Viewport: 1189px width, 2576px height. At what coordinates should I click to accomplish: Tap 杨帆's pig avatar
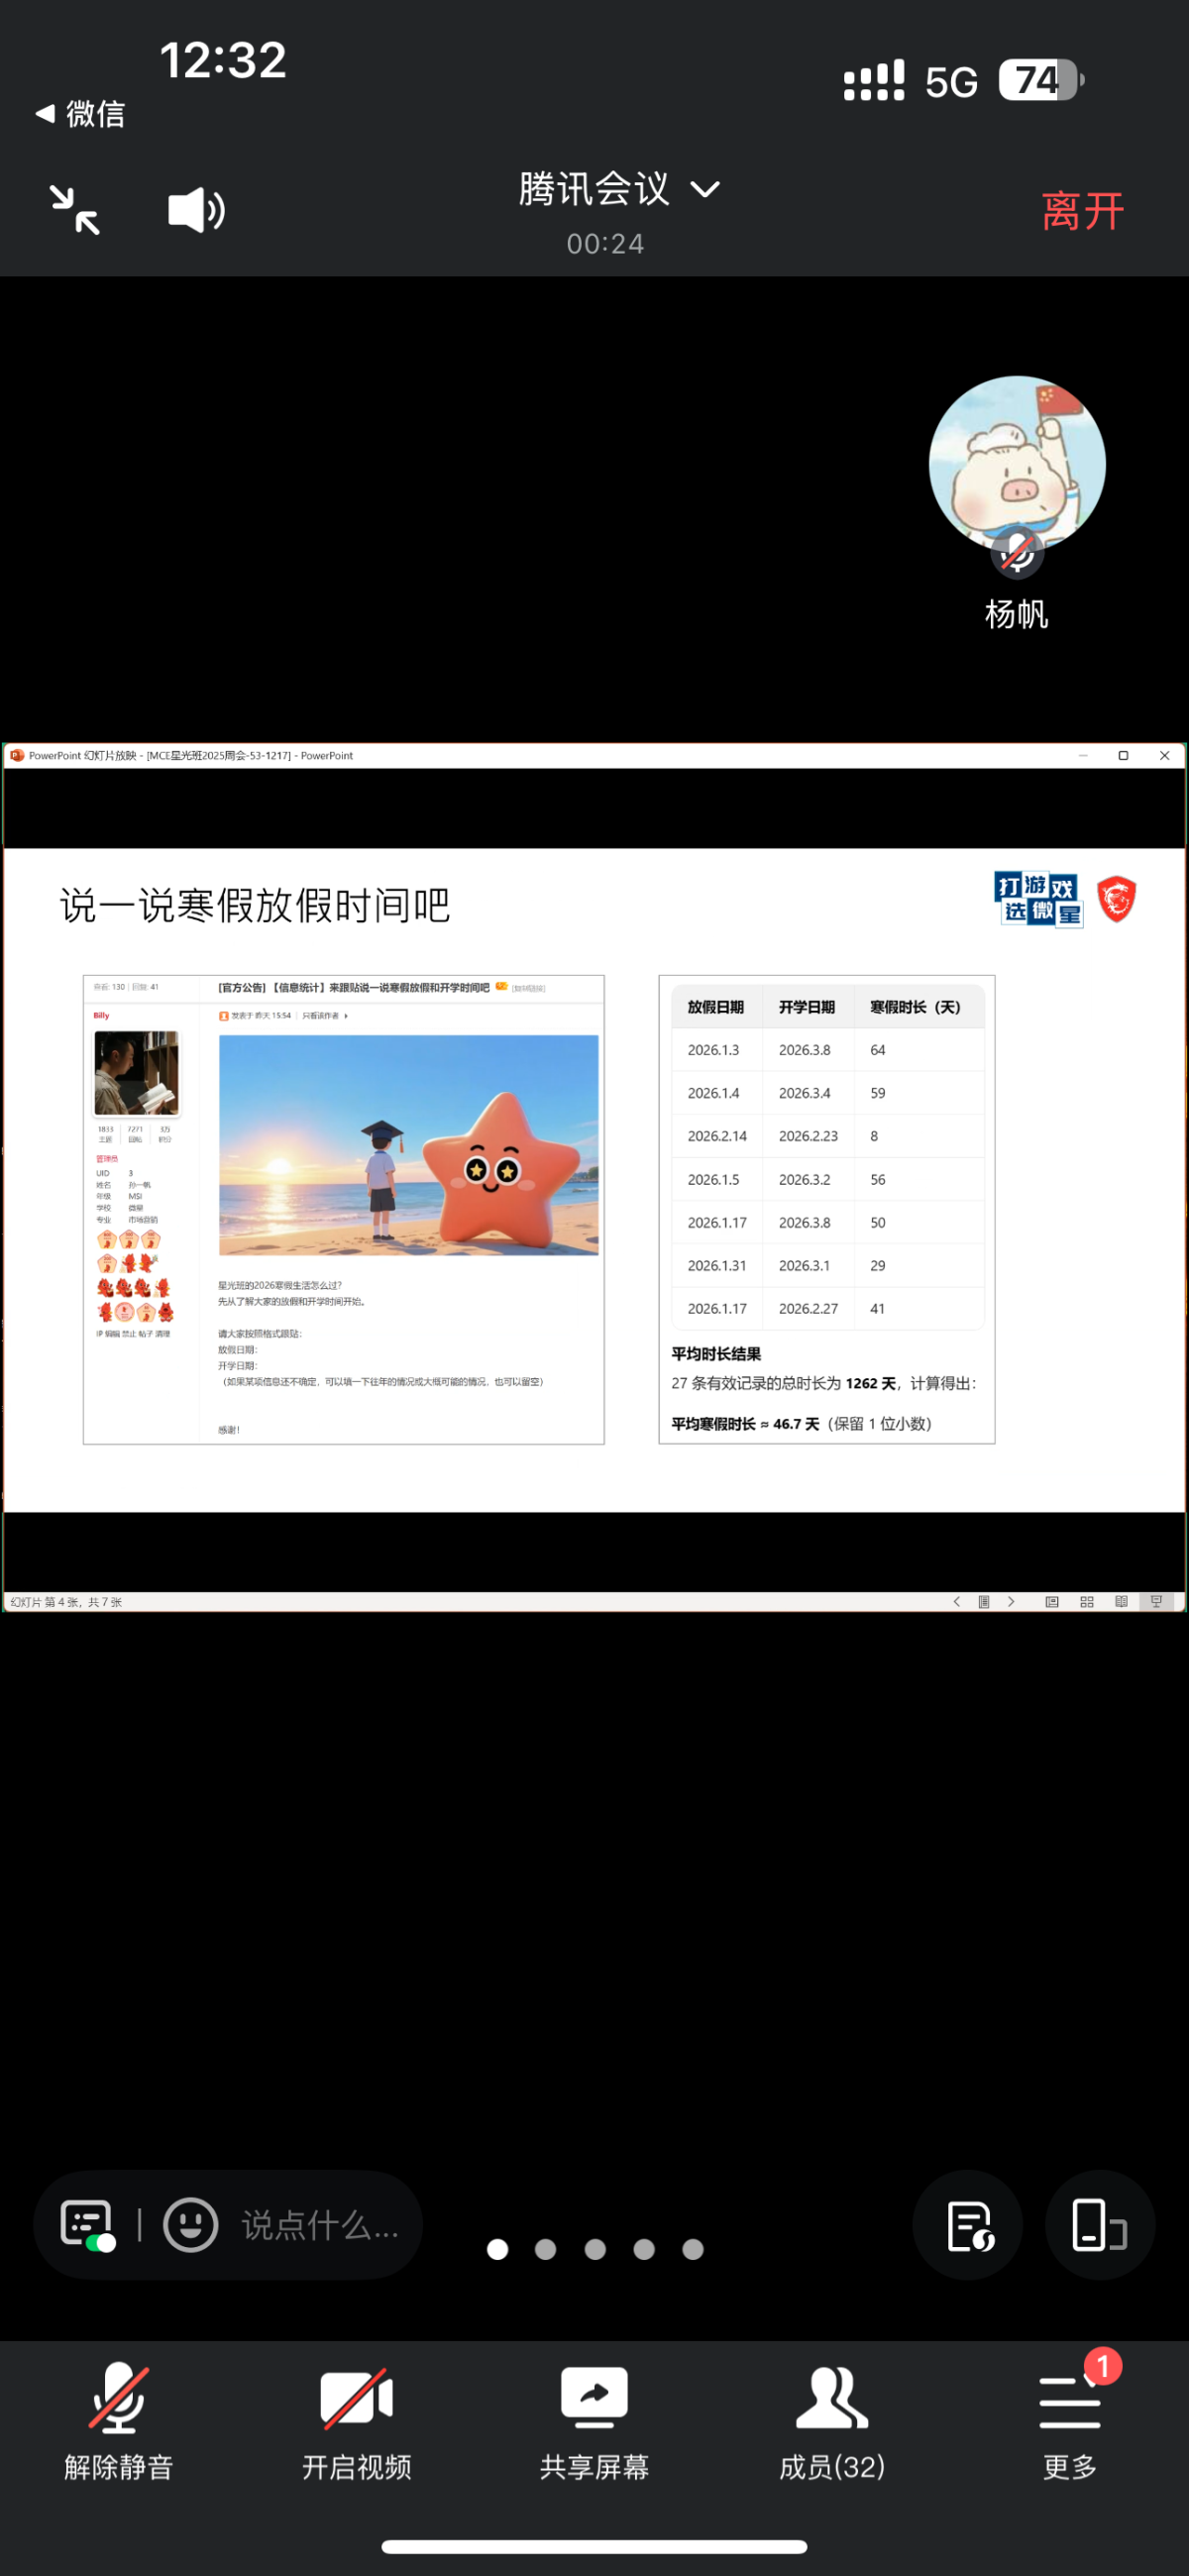pyautogui.click(x=1016, y=462)
